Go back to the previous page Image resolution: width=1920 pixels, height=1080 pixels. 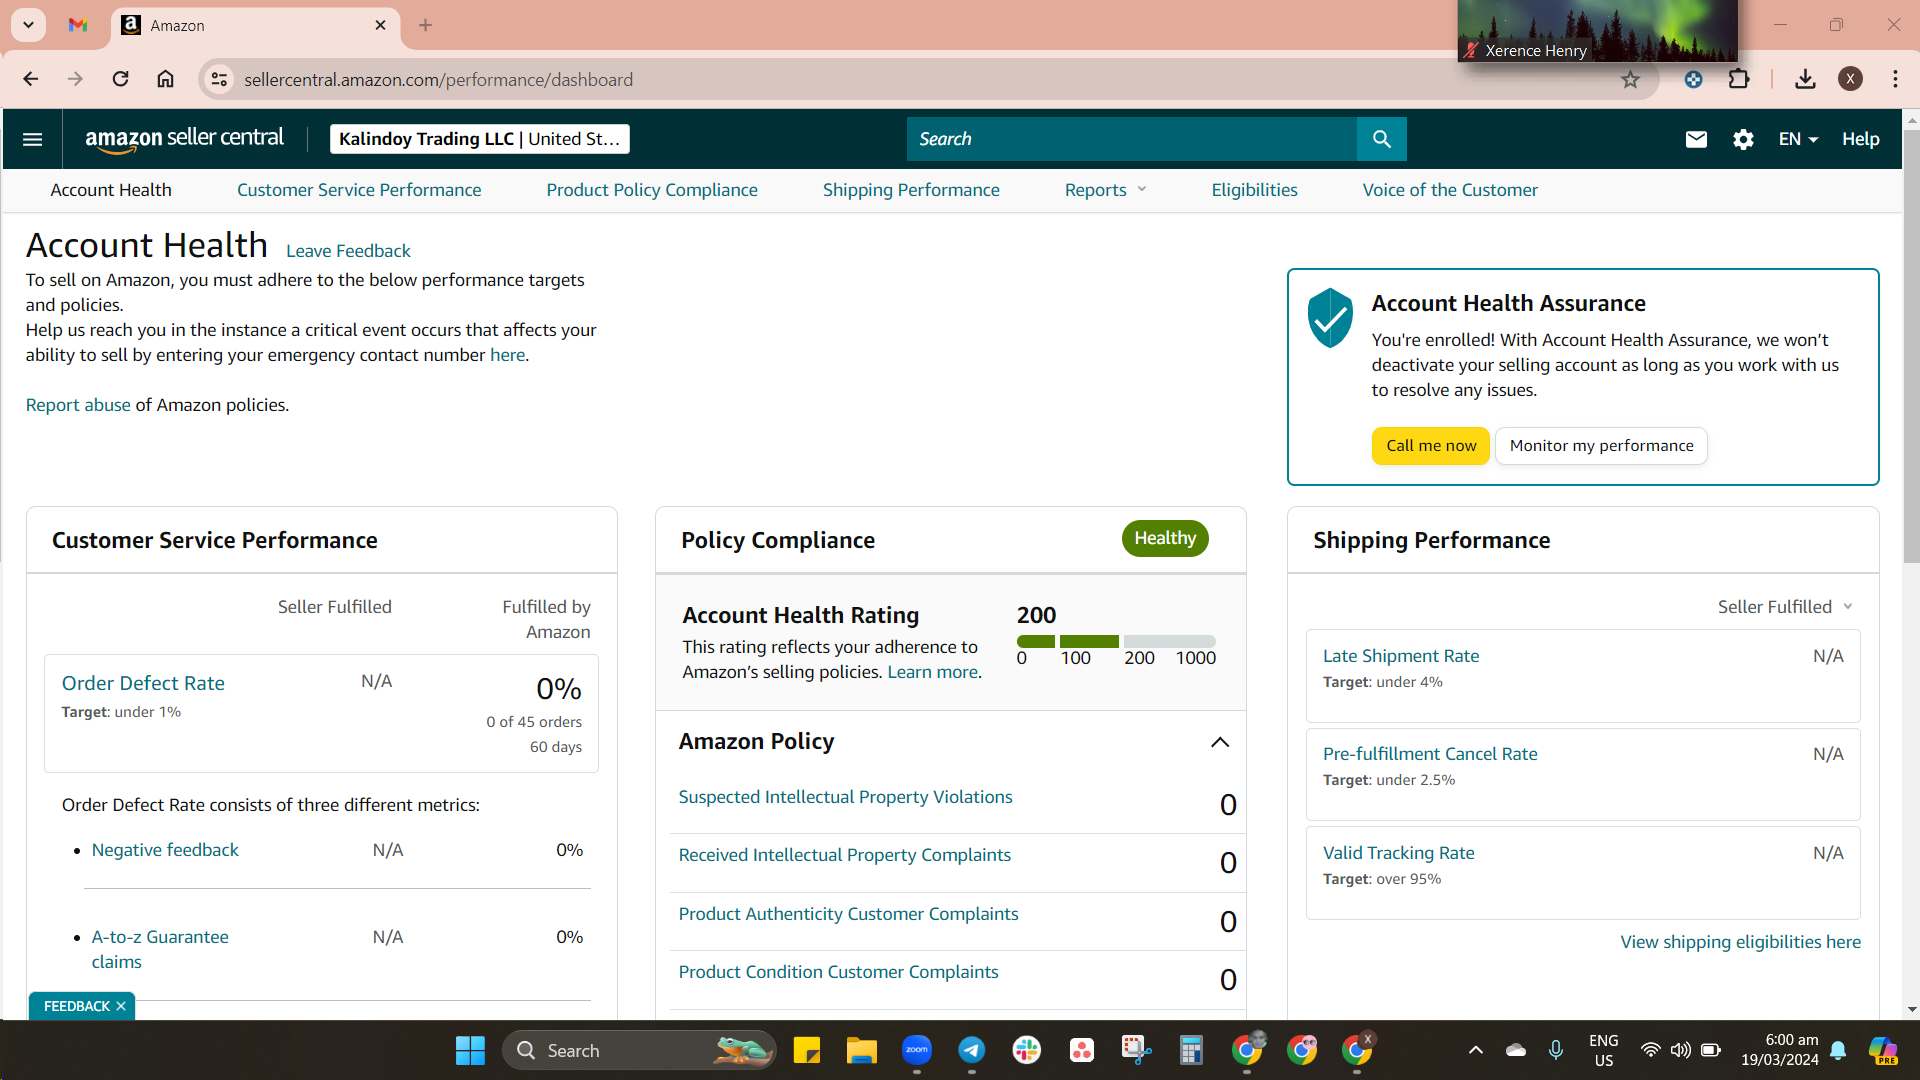tap(31, 79)
